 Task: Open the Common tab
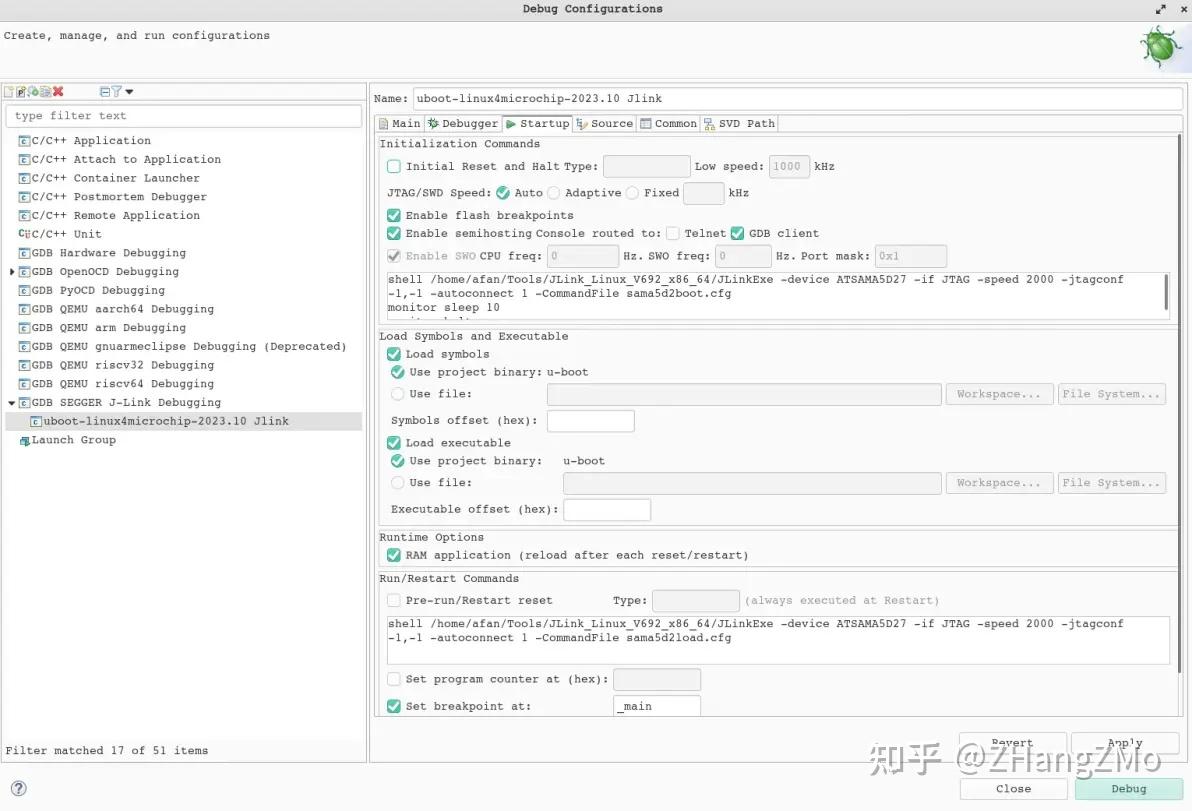point(667,123)
